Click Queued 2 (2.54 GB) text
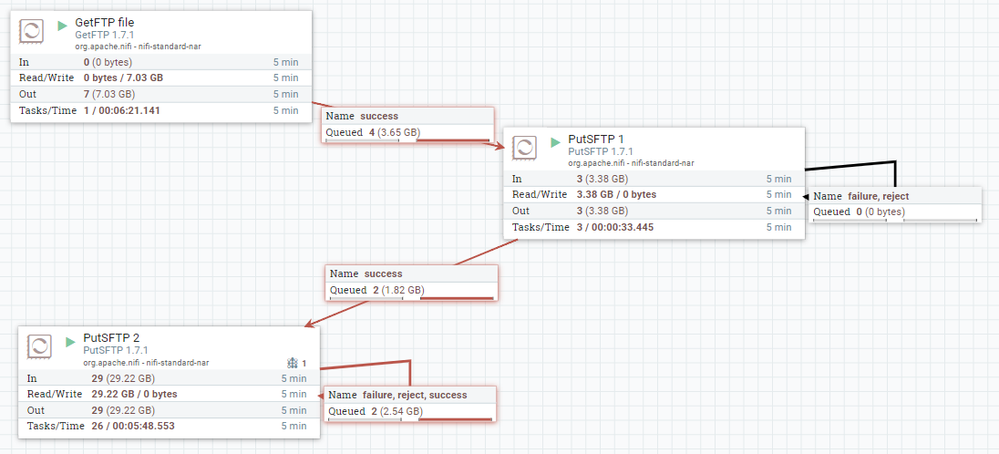The image size is (999, 454). click(375, 411)
